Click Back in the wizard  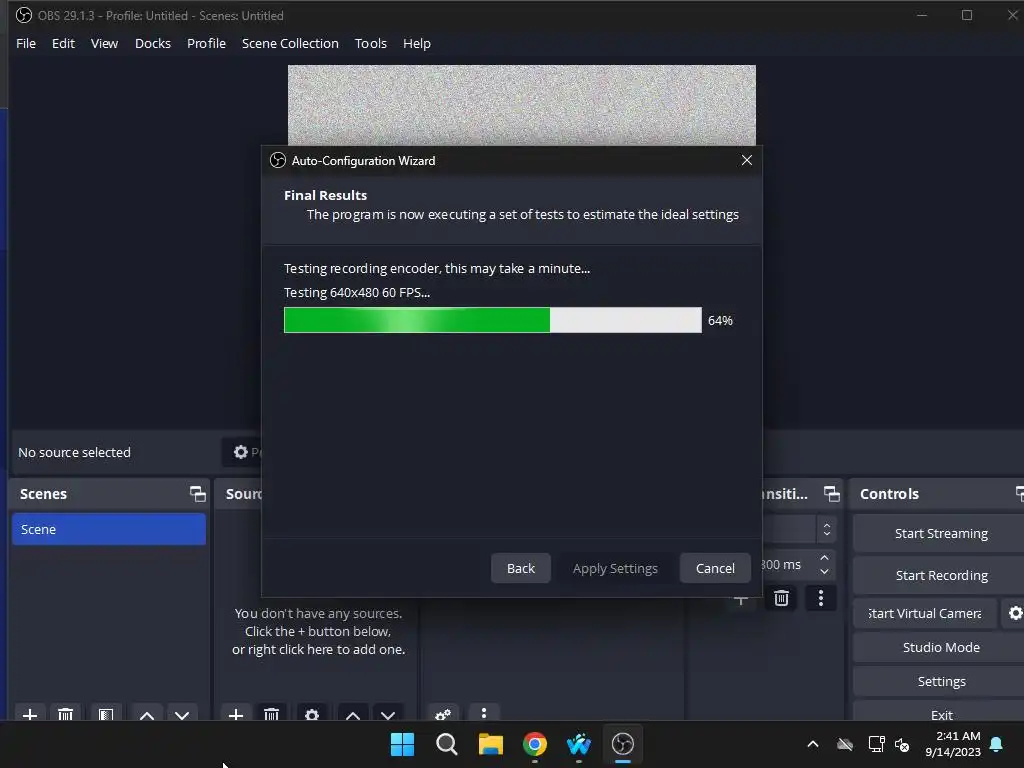pyautogui.click(x=520, y=568)
